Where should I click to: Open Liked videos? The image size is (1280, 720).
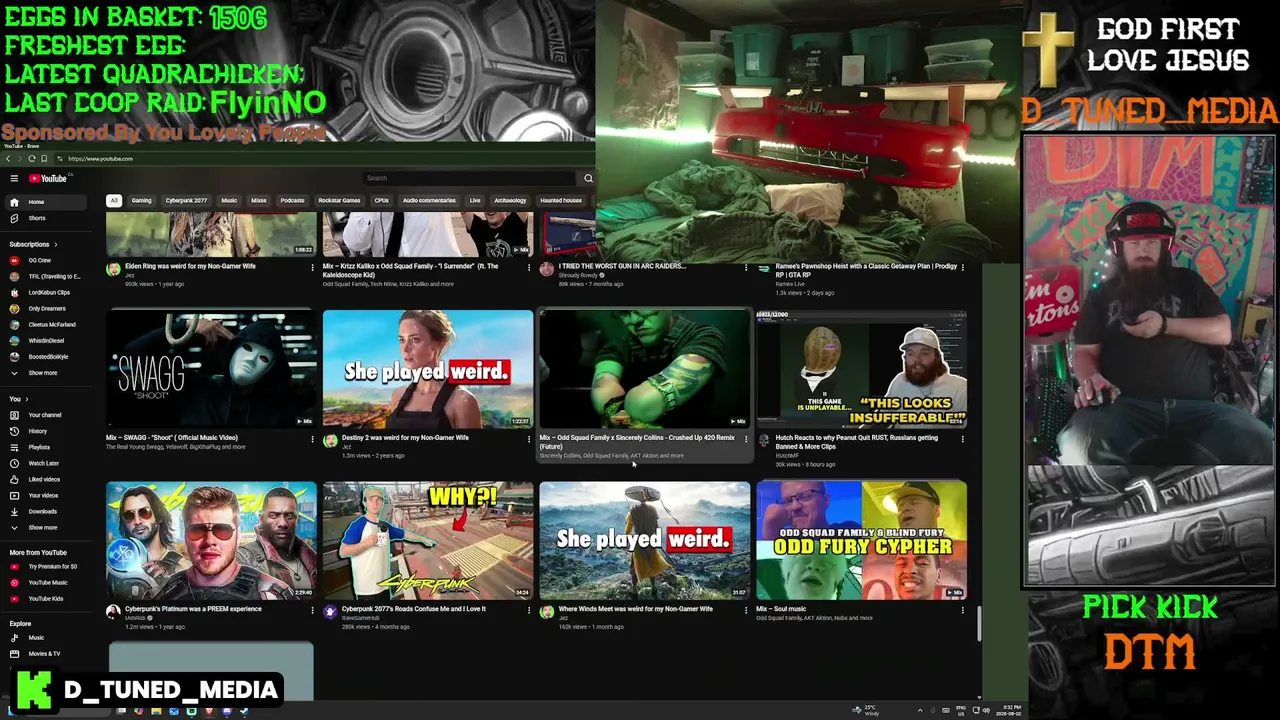point(46,479)
